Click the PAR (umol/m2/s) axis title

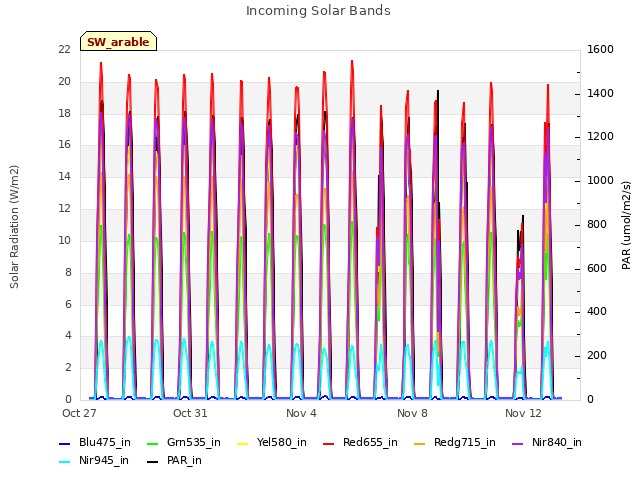(626, 225)
